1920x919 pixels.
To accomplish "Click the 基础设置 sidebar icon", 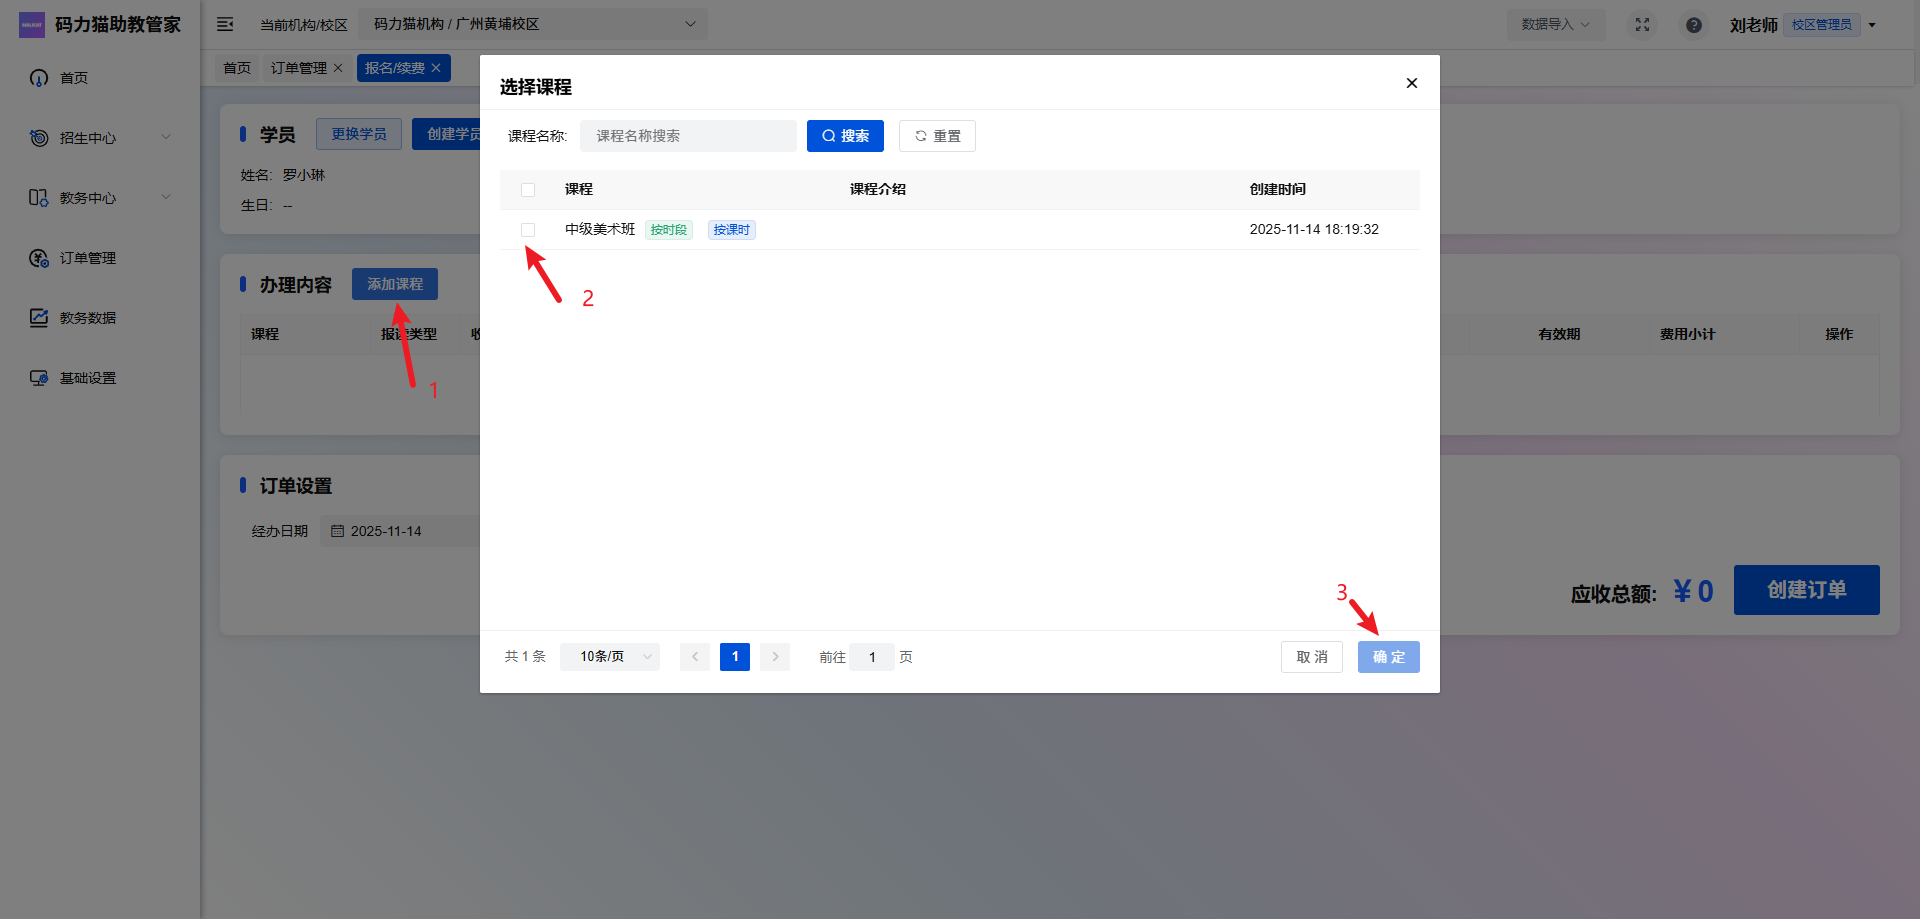I will click(39, 378).
